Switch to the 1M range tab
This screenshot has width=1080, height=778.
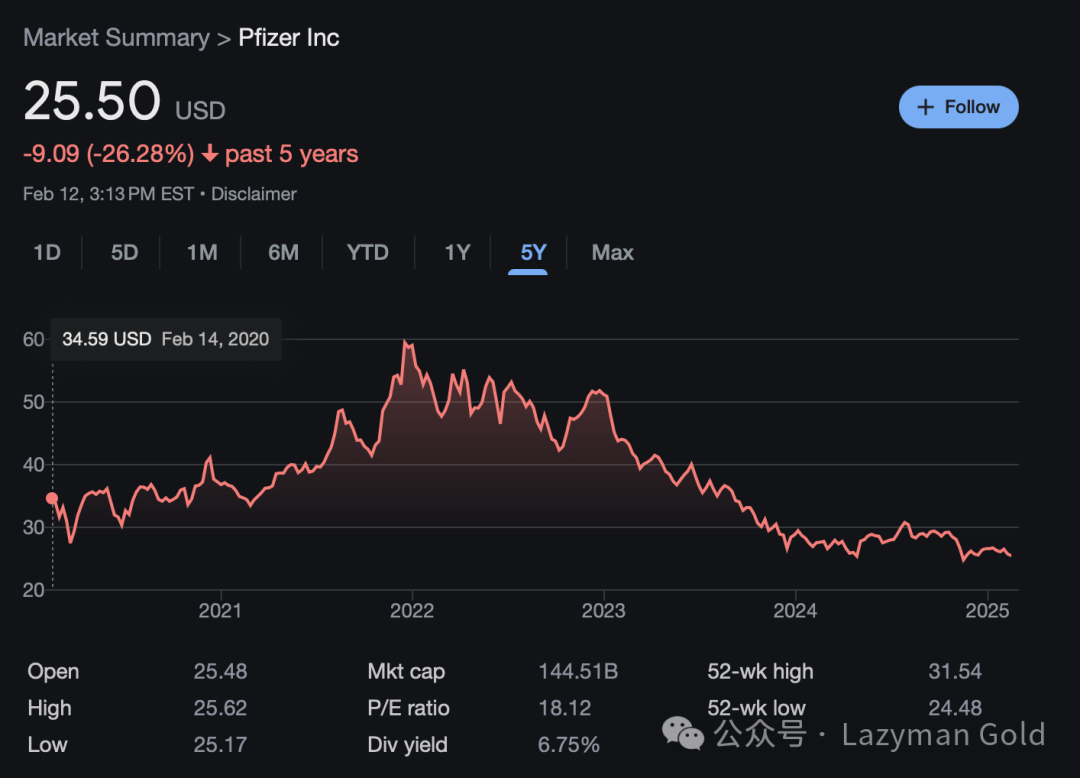(202, 253)
